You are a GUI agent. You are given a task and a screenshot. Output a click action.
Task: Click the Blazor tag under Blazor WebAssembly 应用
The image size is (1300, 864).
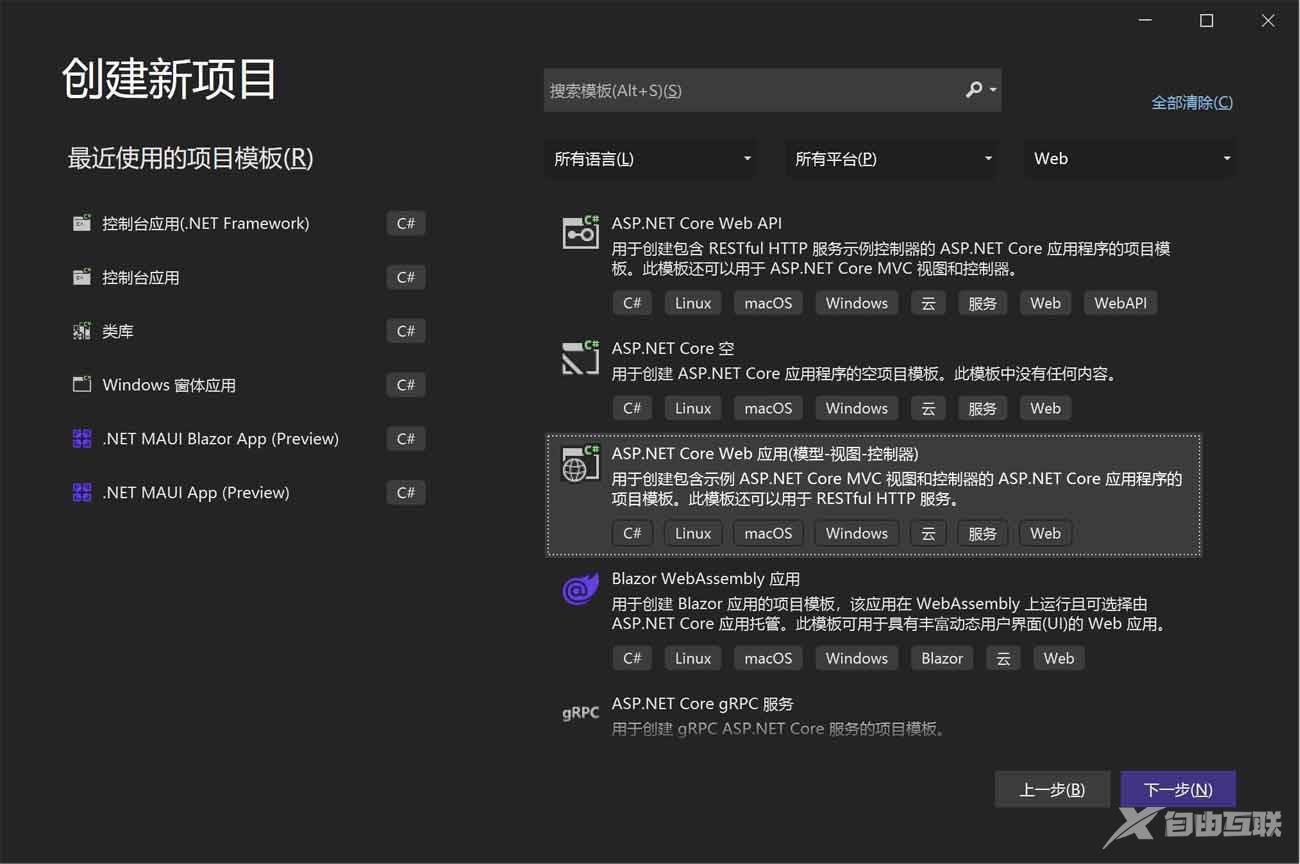(942, 658)
